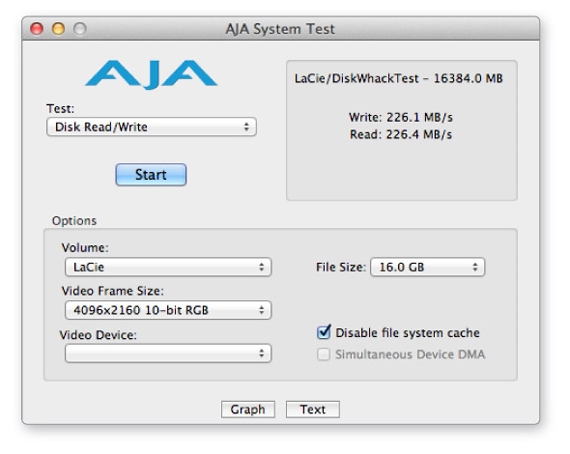570x454 pixels.
Task: Open the Video Frame Size dropdown
Action: 168,310
